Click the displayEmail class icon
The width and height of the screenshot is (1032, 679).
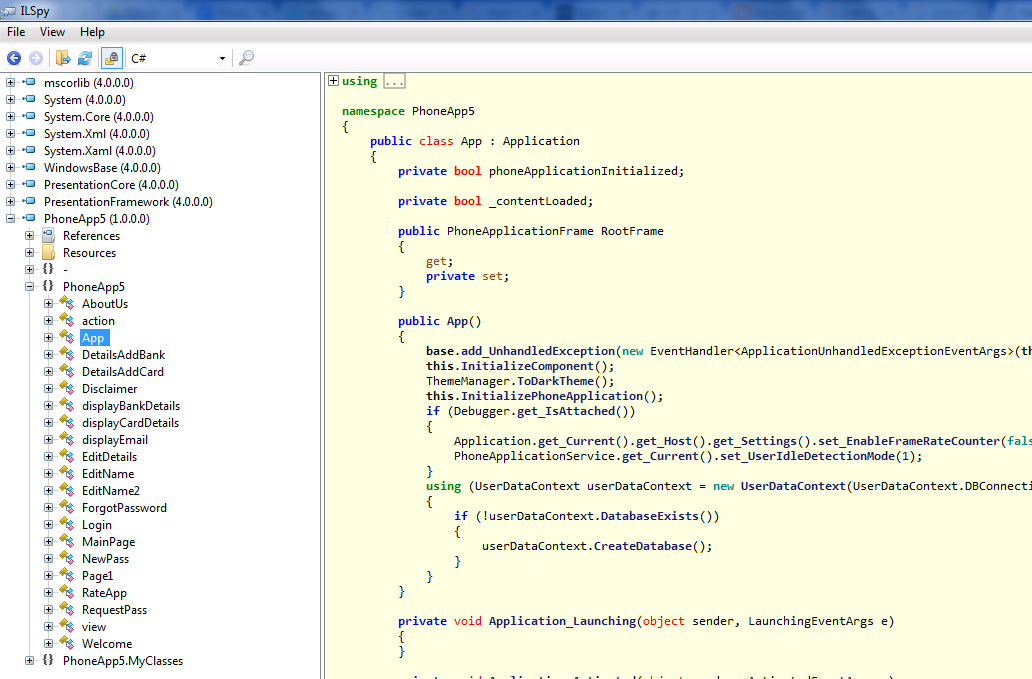click(x=67, y=440)
